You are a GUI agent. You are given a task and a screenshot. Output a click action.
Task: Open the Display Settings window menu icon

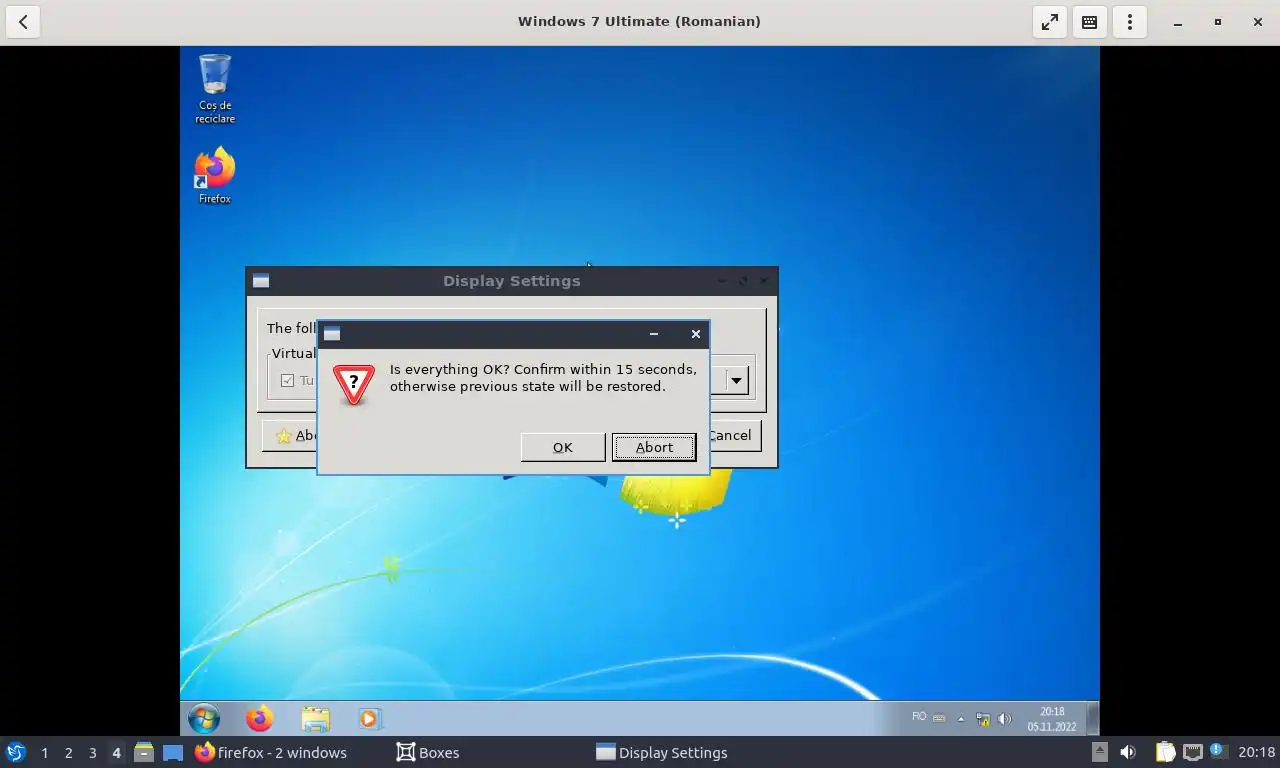tap(261, 281)
